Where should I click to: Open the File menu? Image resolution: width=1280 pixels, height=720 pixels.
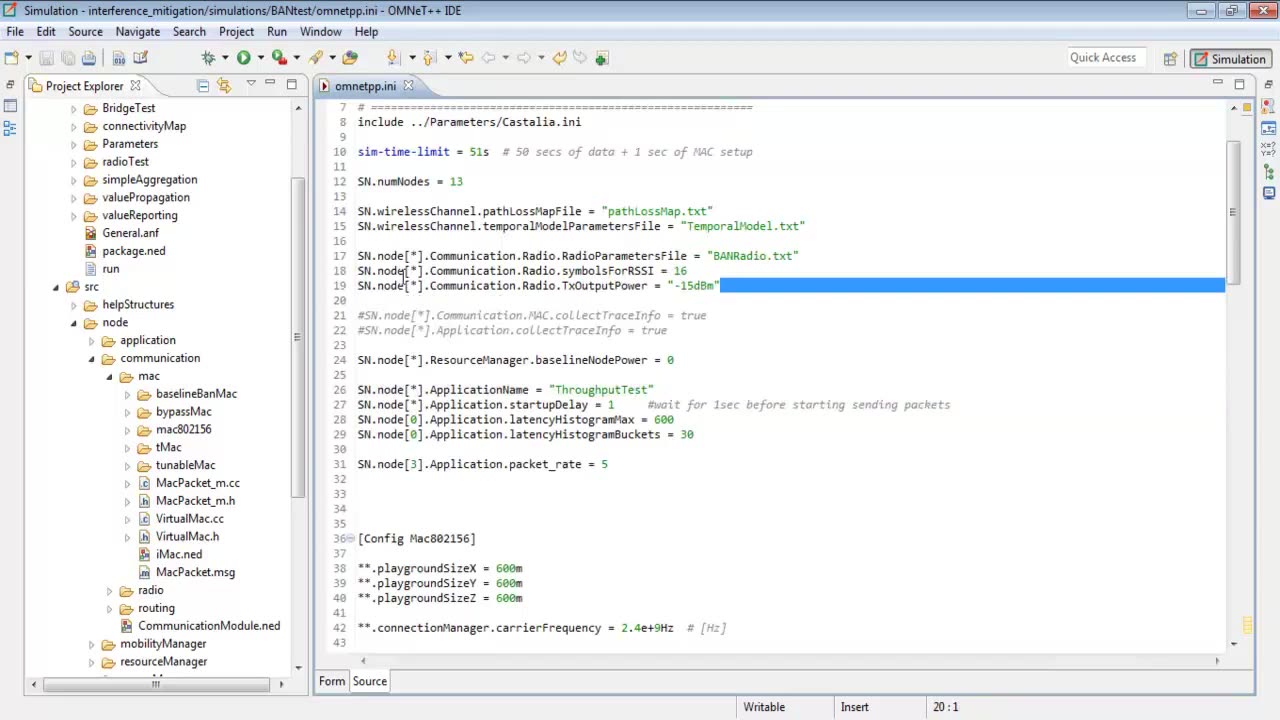pos(15,32)
